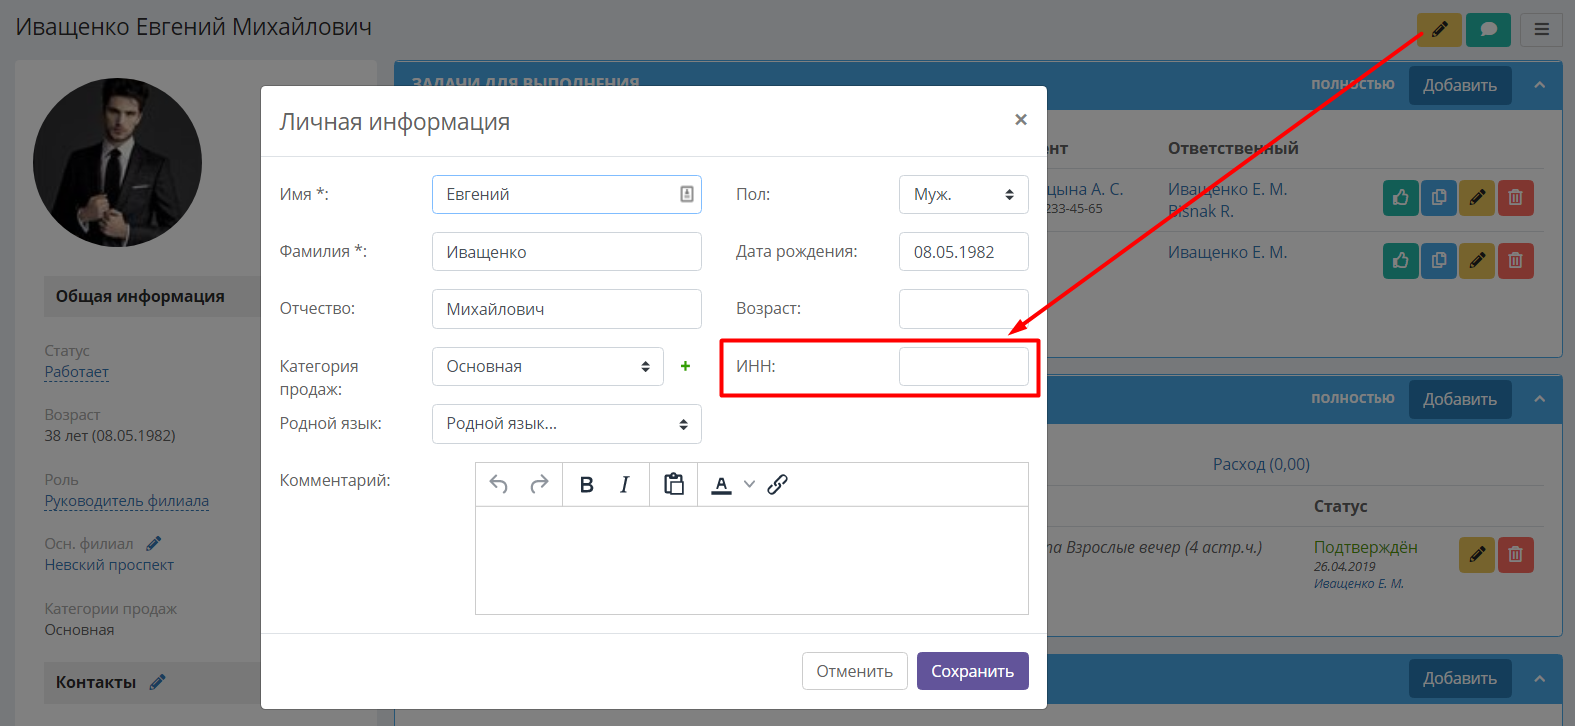Open the Работает status link
The width and height of the screenshot is (1575, 726).
[77, 372]
